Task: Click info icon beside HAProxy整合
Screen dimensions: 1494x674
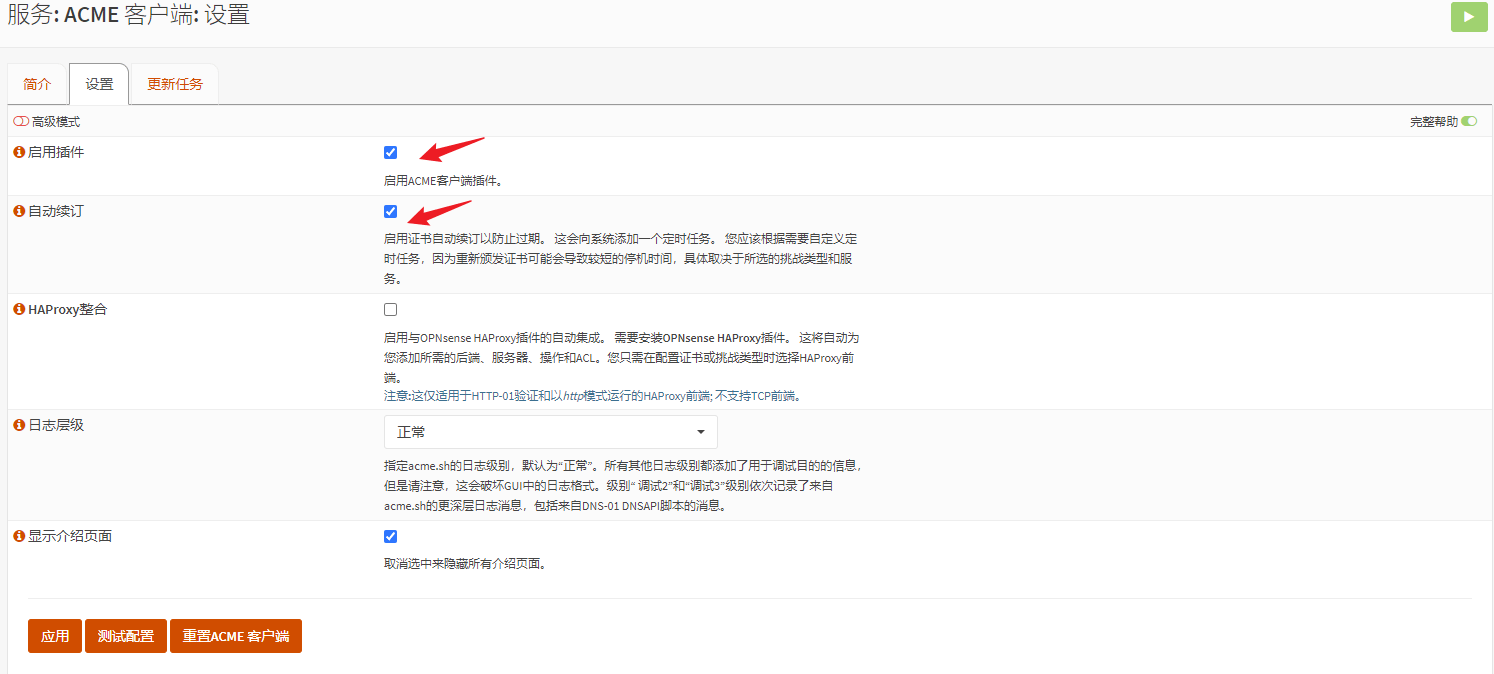Action: pyautogui.click(x=18, y=310)
